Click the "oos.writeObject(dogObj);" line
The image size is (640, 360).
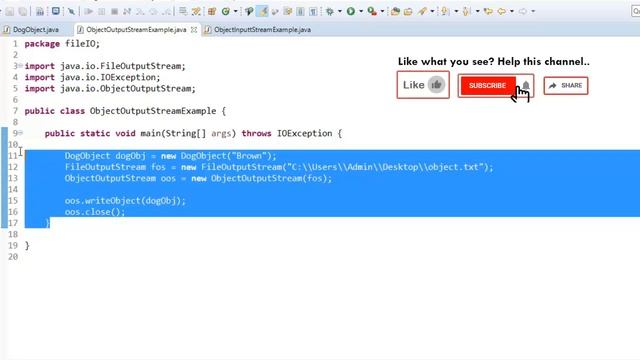click(x=125, y=201)
